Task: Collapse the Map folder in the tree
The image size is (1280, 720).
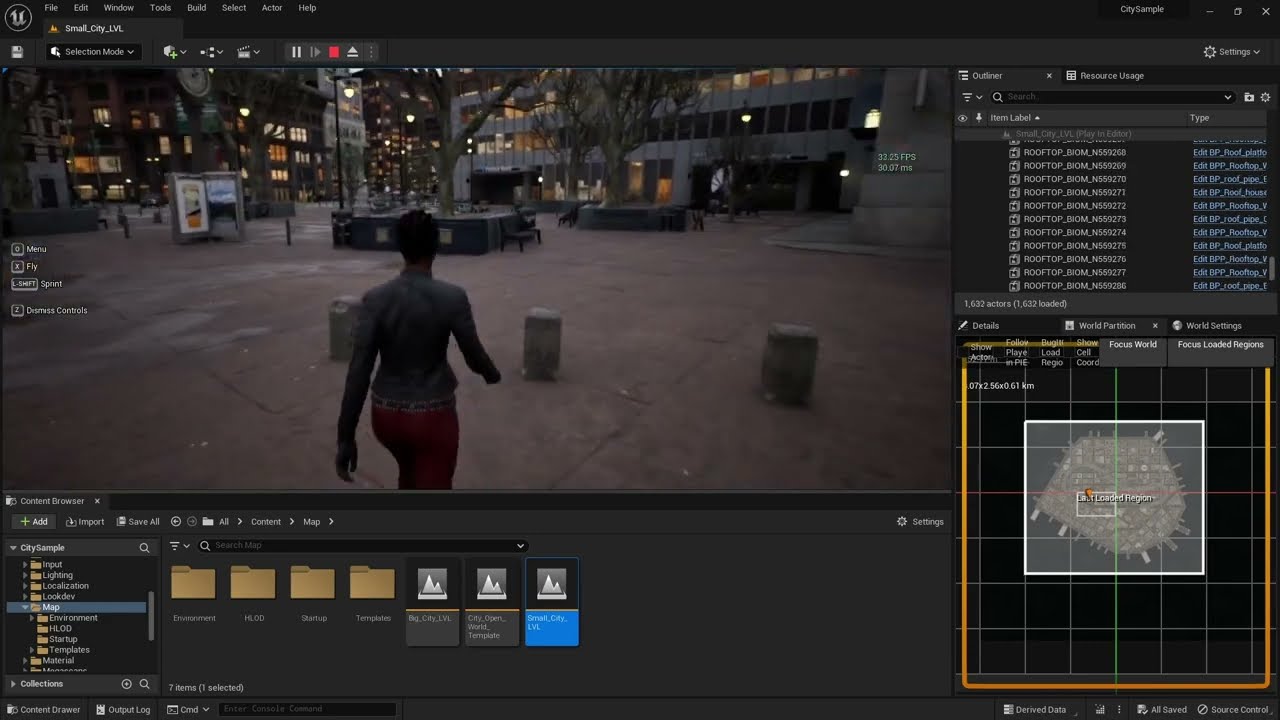Action: tap(25, 607)
